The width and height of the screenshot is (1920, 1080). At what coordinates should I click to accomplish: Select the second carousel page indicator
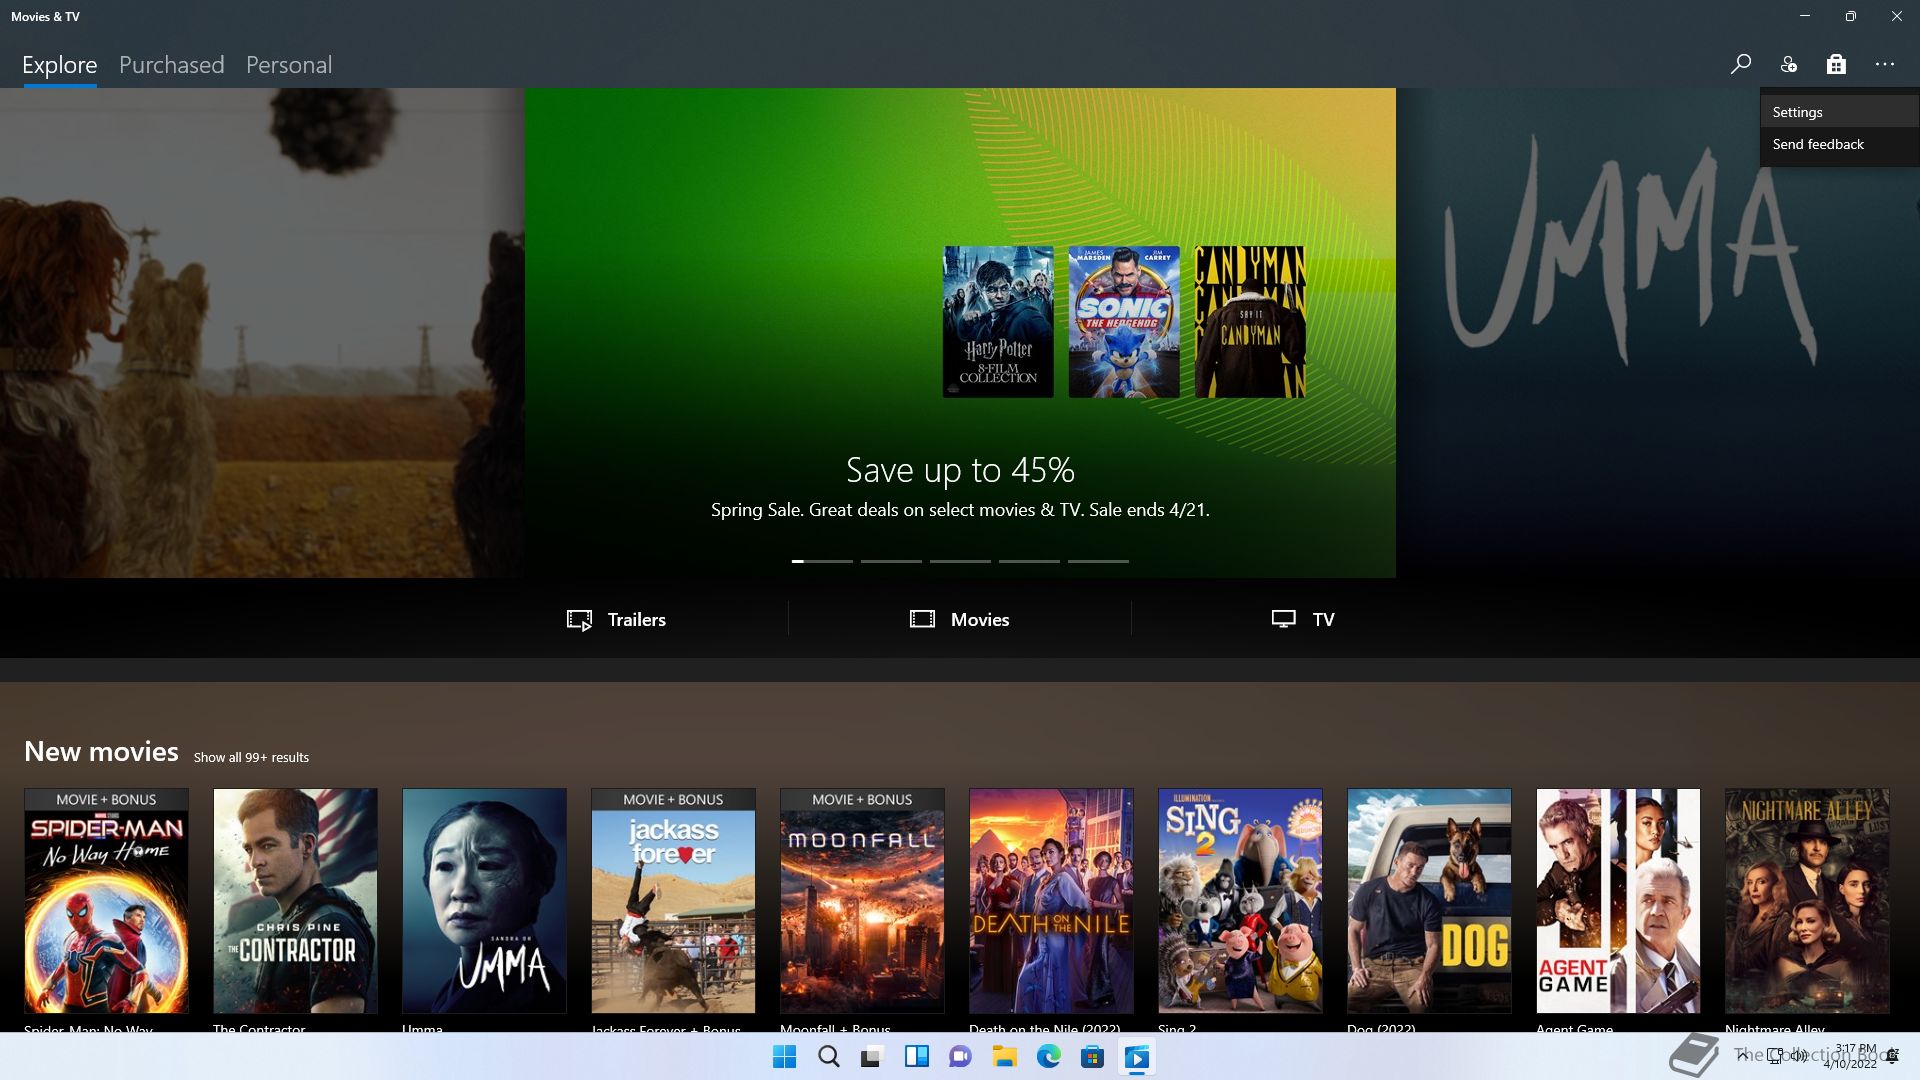pos(891,561)
